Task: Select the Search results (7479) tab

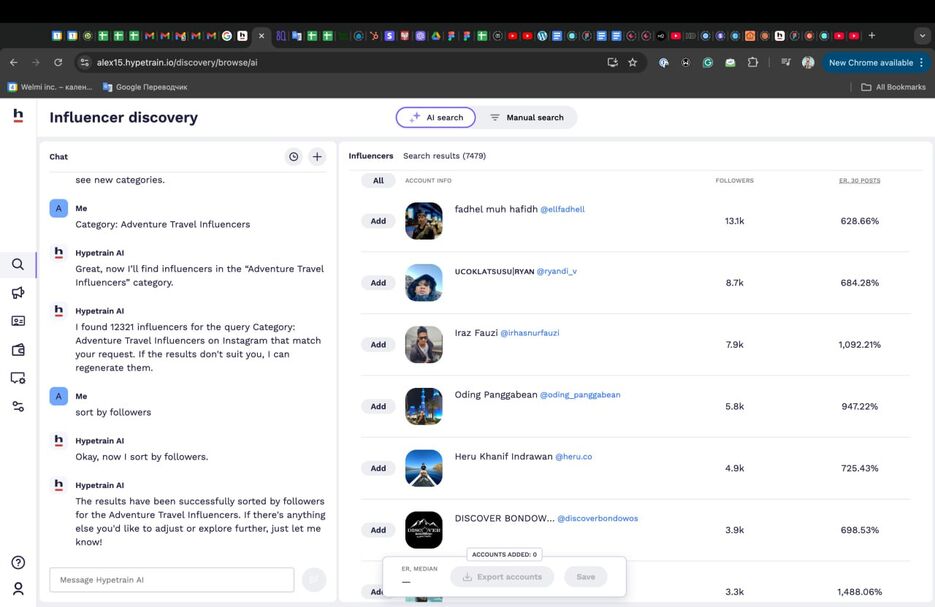Action: pos(444,156)
